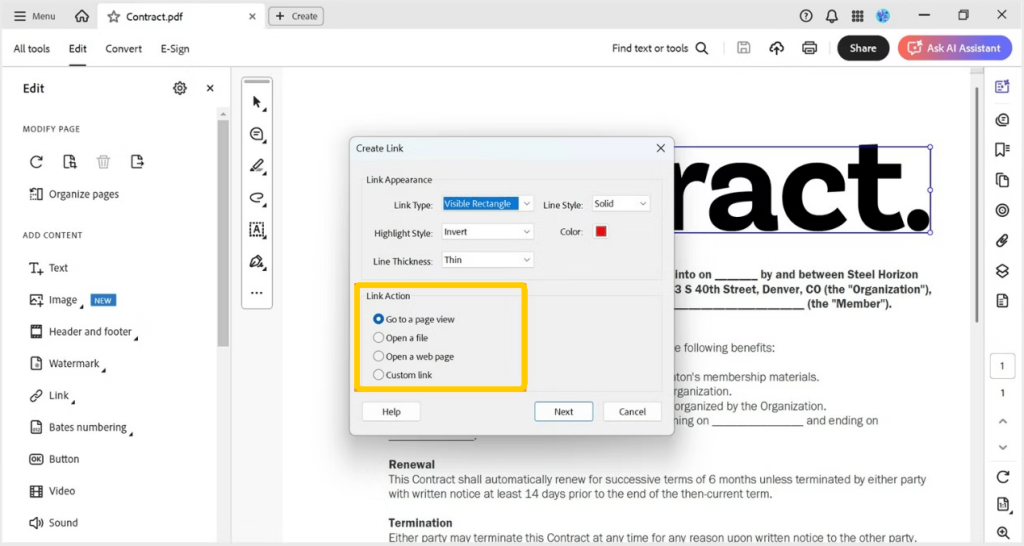Image resolution: width=1024 pixels, height=546 pixels.
Task: Open the account profile avatar
Action: coord(883,16)
